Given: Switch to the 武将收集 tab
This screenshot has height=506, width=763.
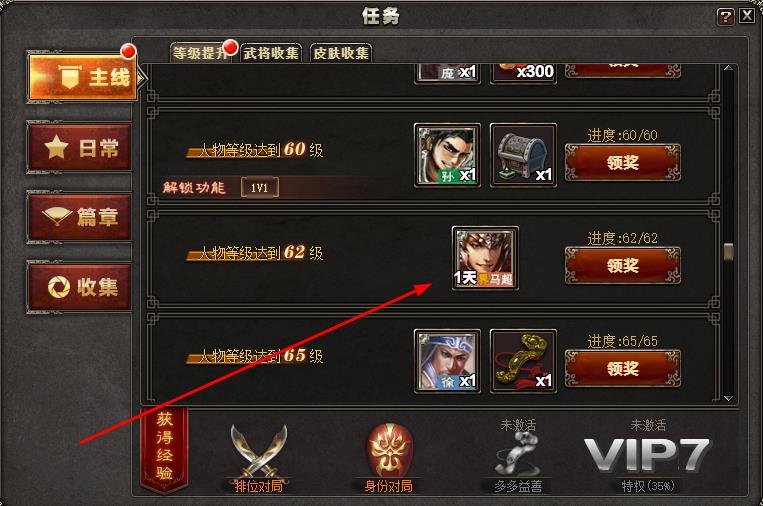Looking at the screenshot, I should tap(271, 53).
